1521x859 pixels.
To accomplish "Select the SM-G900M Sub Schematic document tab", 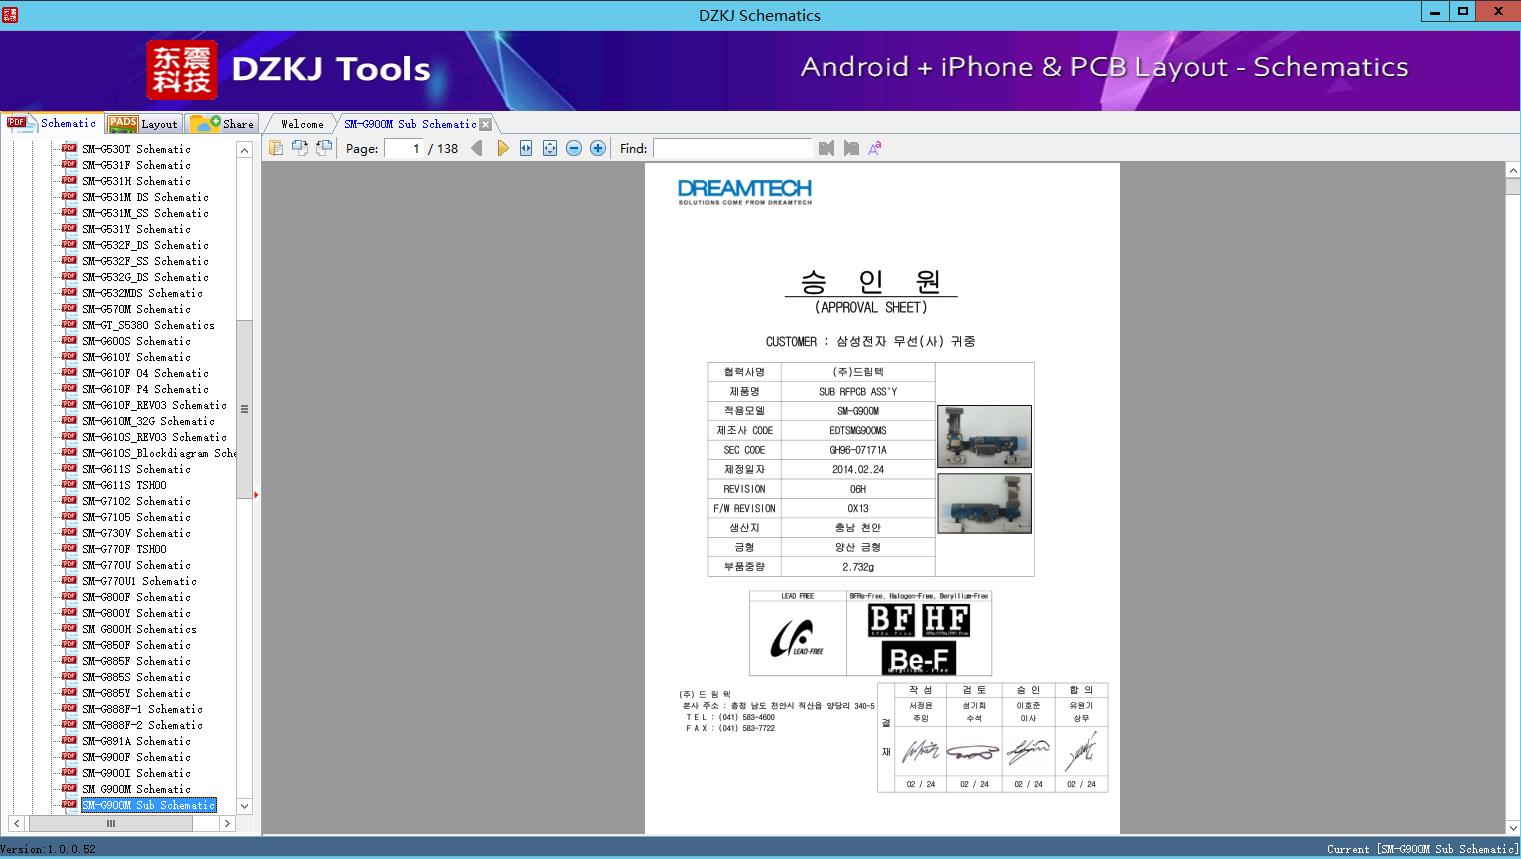I will click(x=410, y=124).
